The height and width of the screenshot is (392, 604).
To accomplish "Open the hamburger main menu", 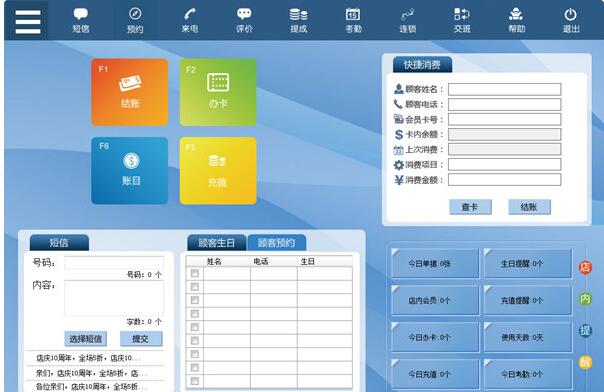I will pyautogui.click(x=28, y=22).
